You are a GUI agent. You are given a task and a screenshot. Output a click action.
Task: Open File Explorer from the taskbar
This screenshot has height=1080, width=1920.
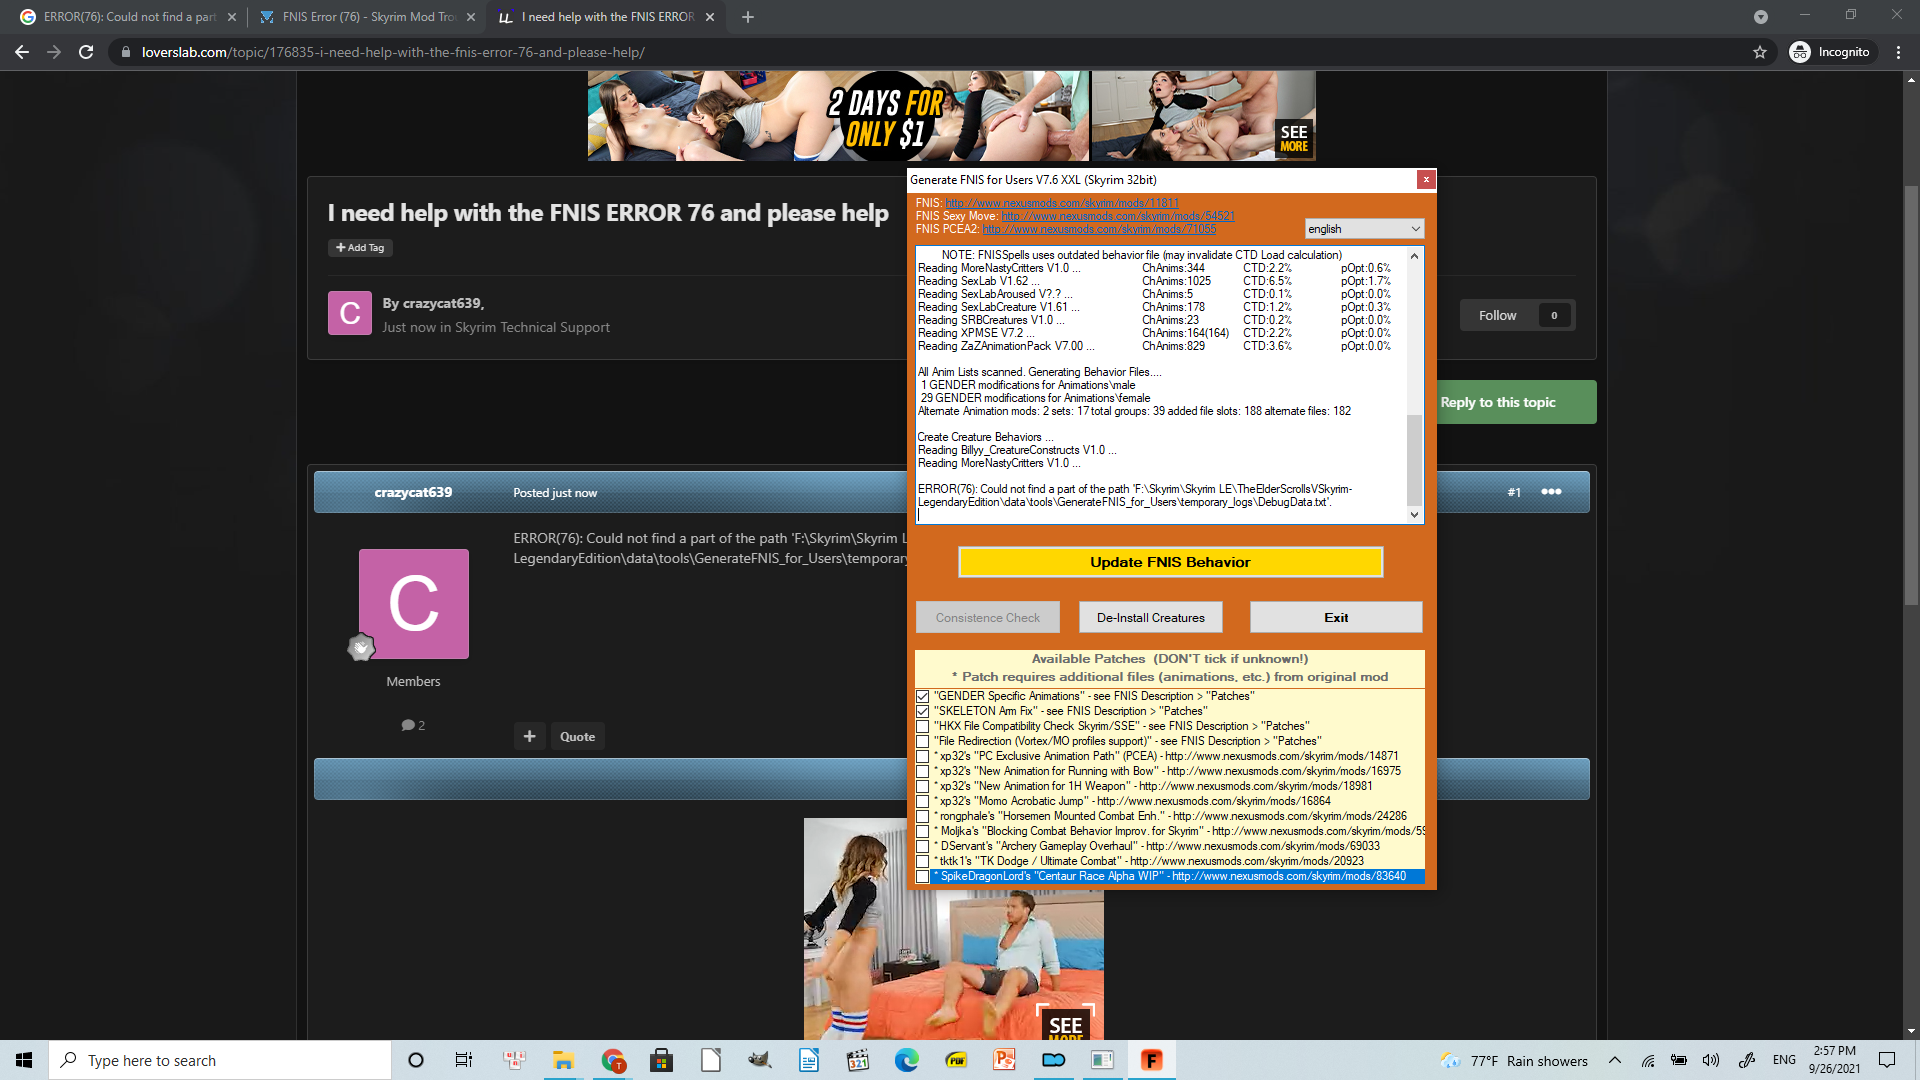[563, 1060]
